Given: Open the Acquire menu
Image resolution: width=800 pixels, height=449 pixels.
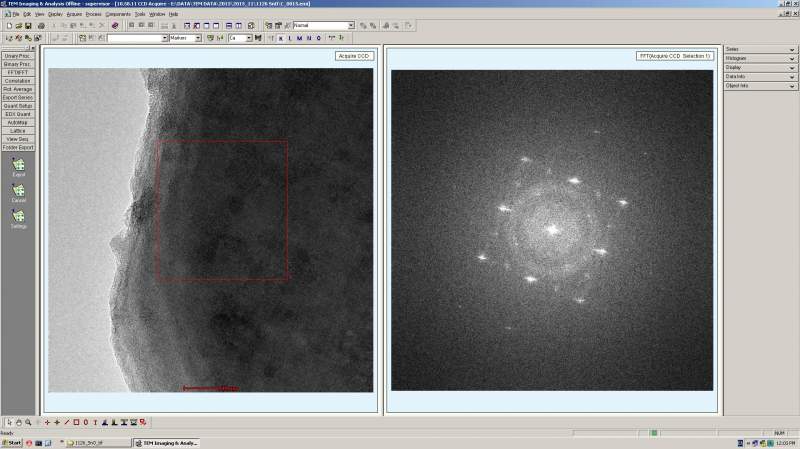Looking at the screenshot, I should point(74,14).
